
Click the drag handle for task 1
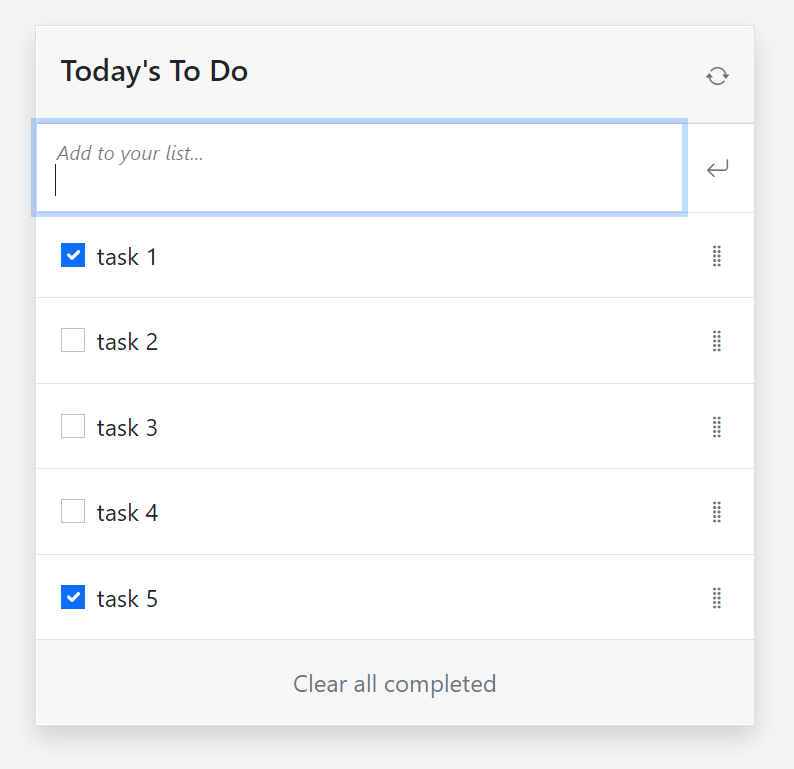(716, 256)
